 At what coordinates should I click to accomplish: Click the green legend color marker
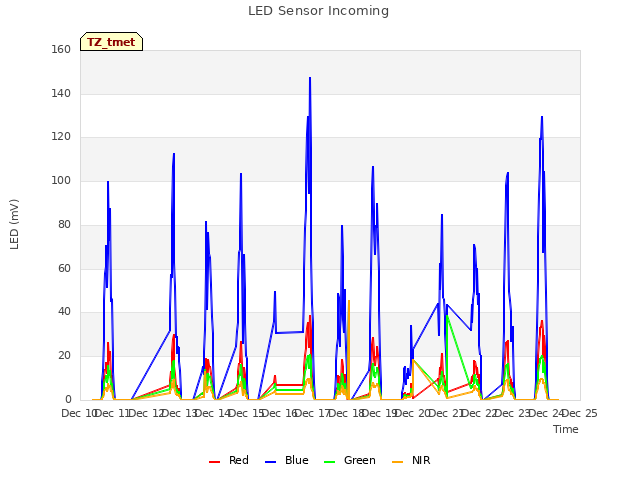329,462
